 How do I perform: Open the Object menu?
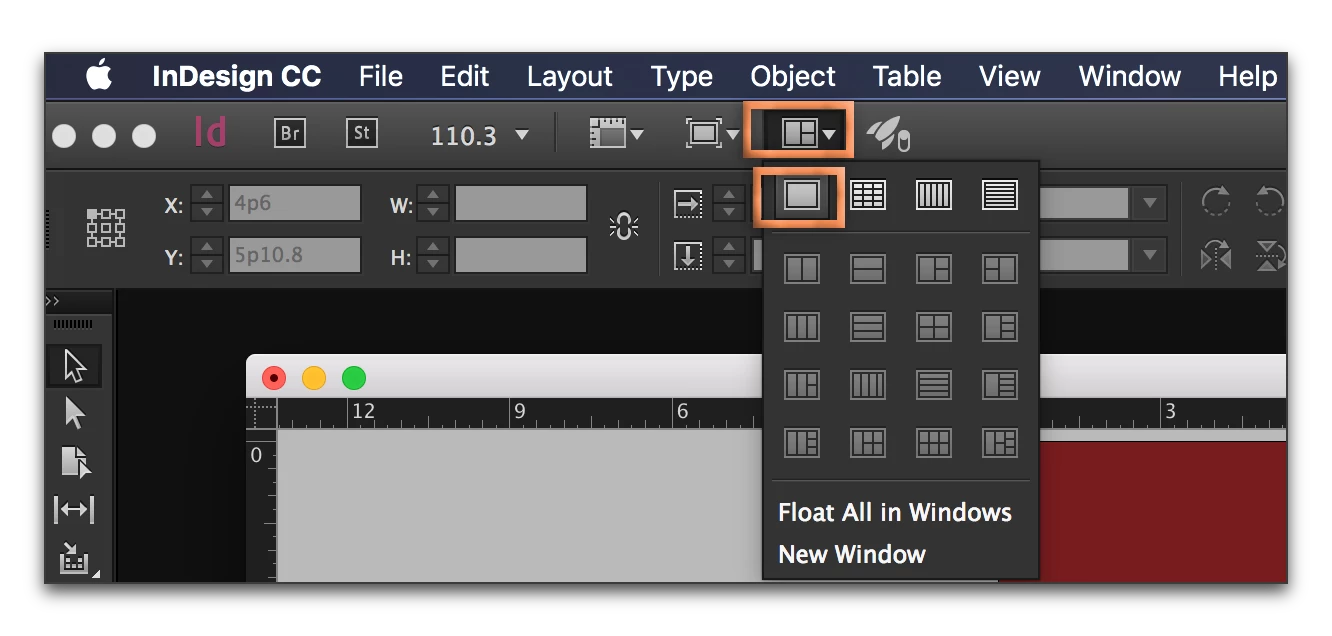pos(793,77)
